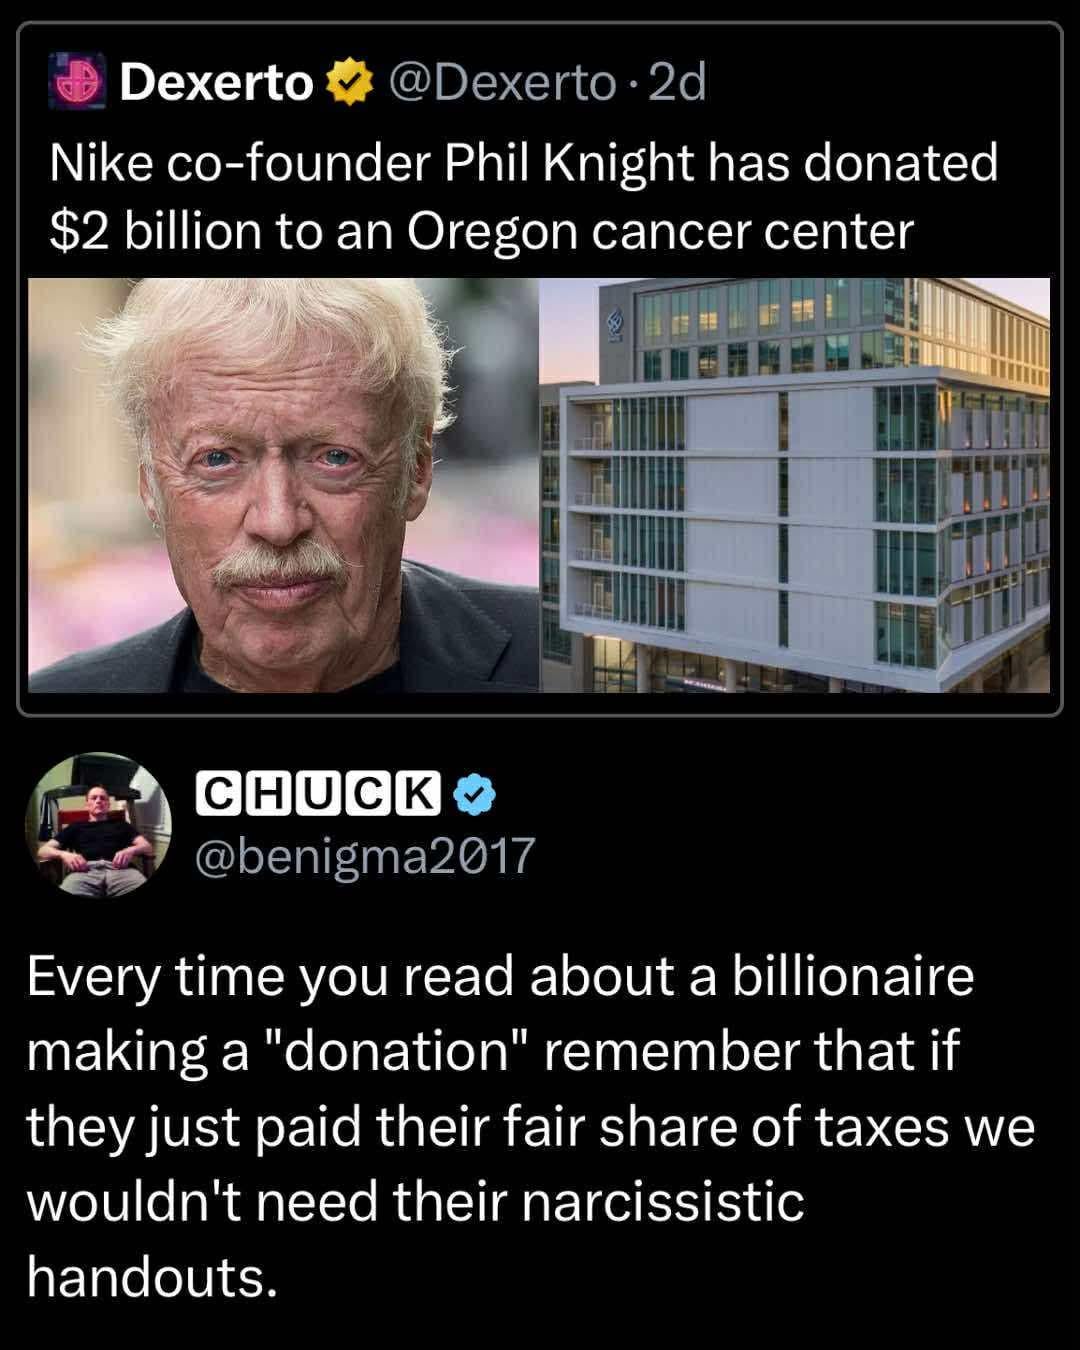Click the Dexerto profile logo icon
Image resolution: width=1080 pixels, height=1350 pixels.
tap(78, 83)
